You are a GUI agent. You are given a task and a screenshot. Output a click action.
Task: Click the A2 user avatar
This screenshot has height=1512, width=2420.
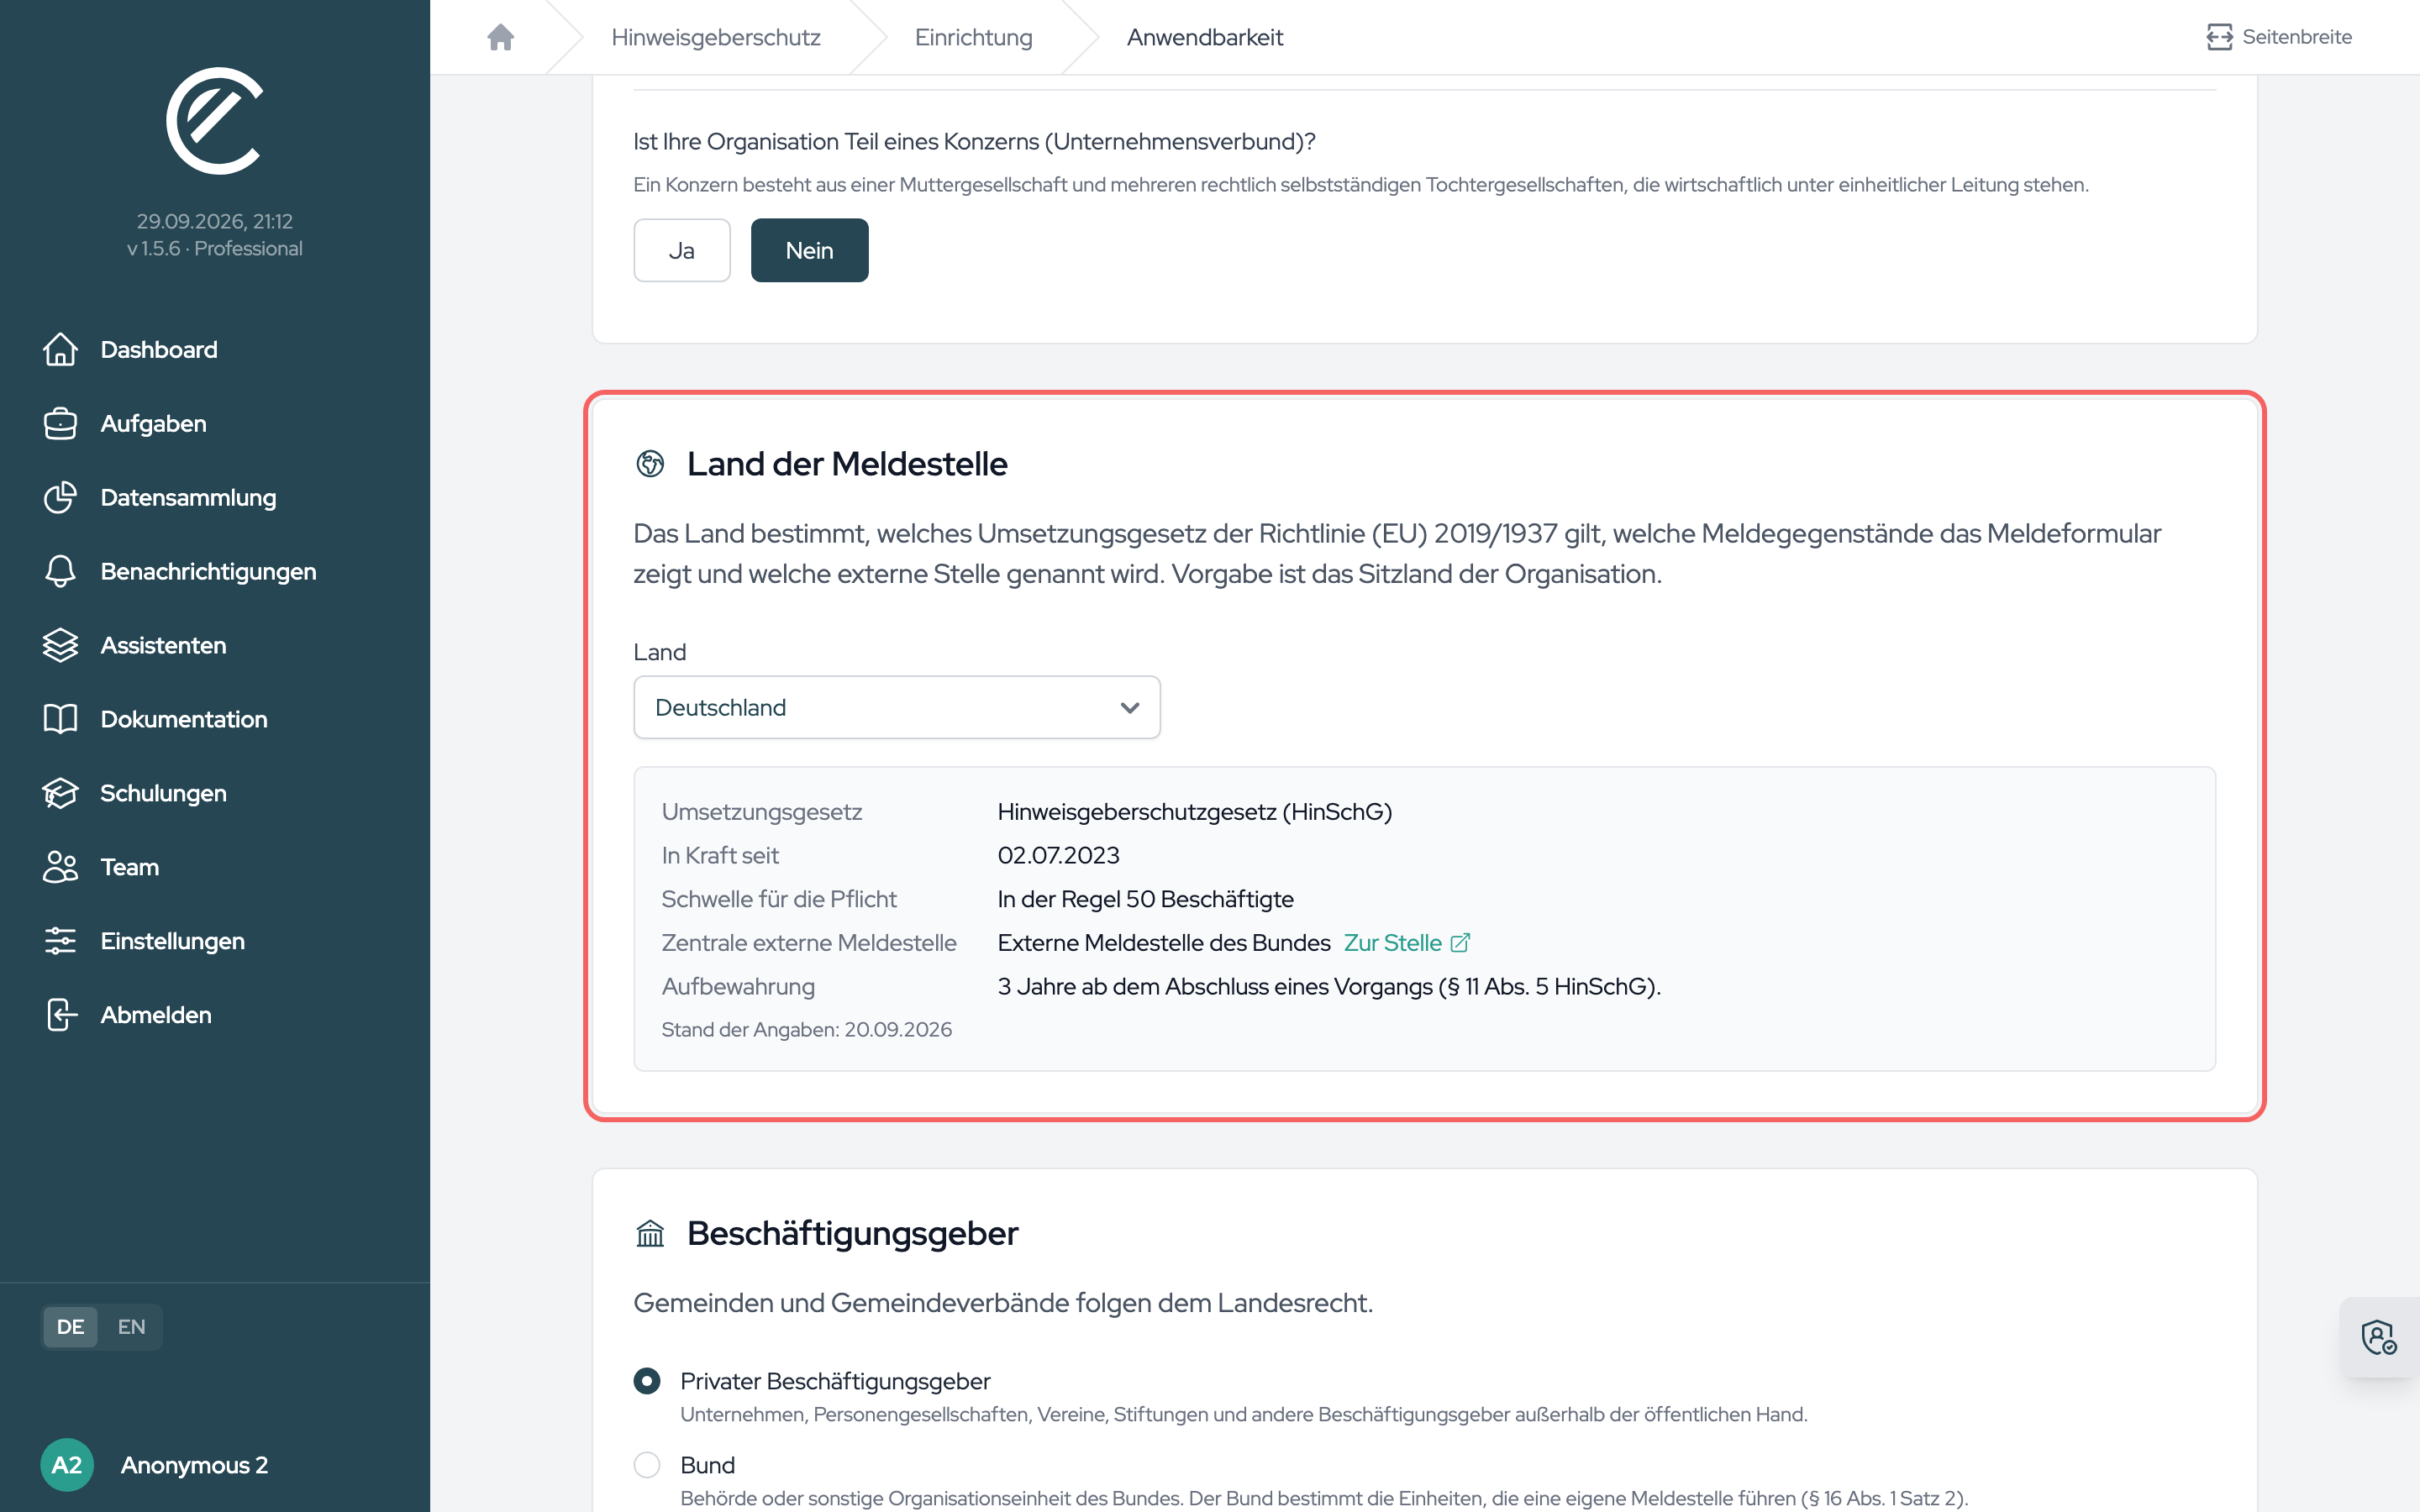coord(67,1465)
